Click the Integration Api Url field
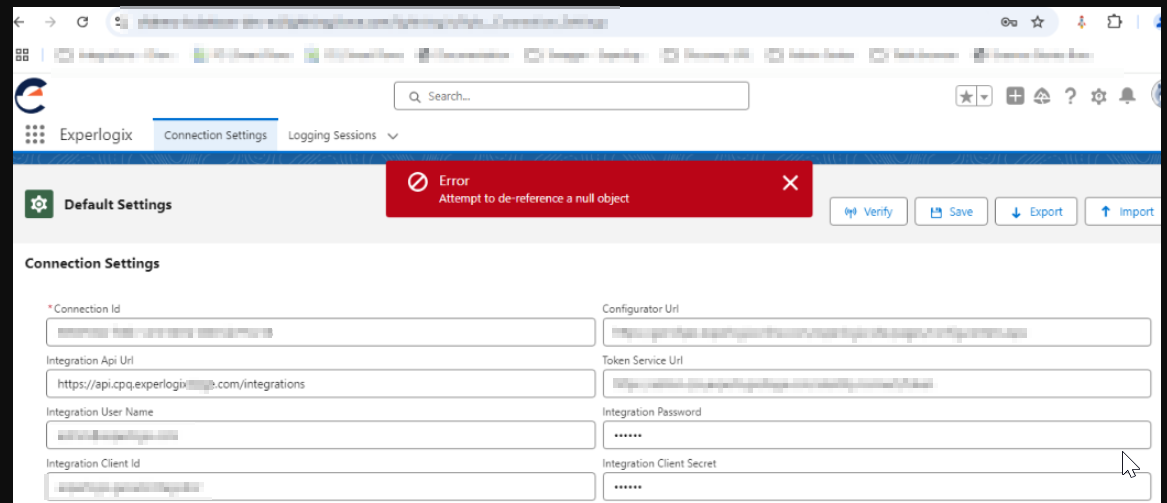This screenshot has width=1167, height=503. pos(320,384)
